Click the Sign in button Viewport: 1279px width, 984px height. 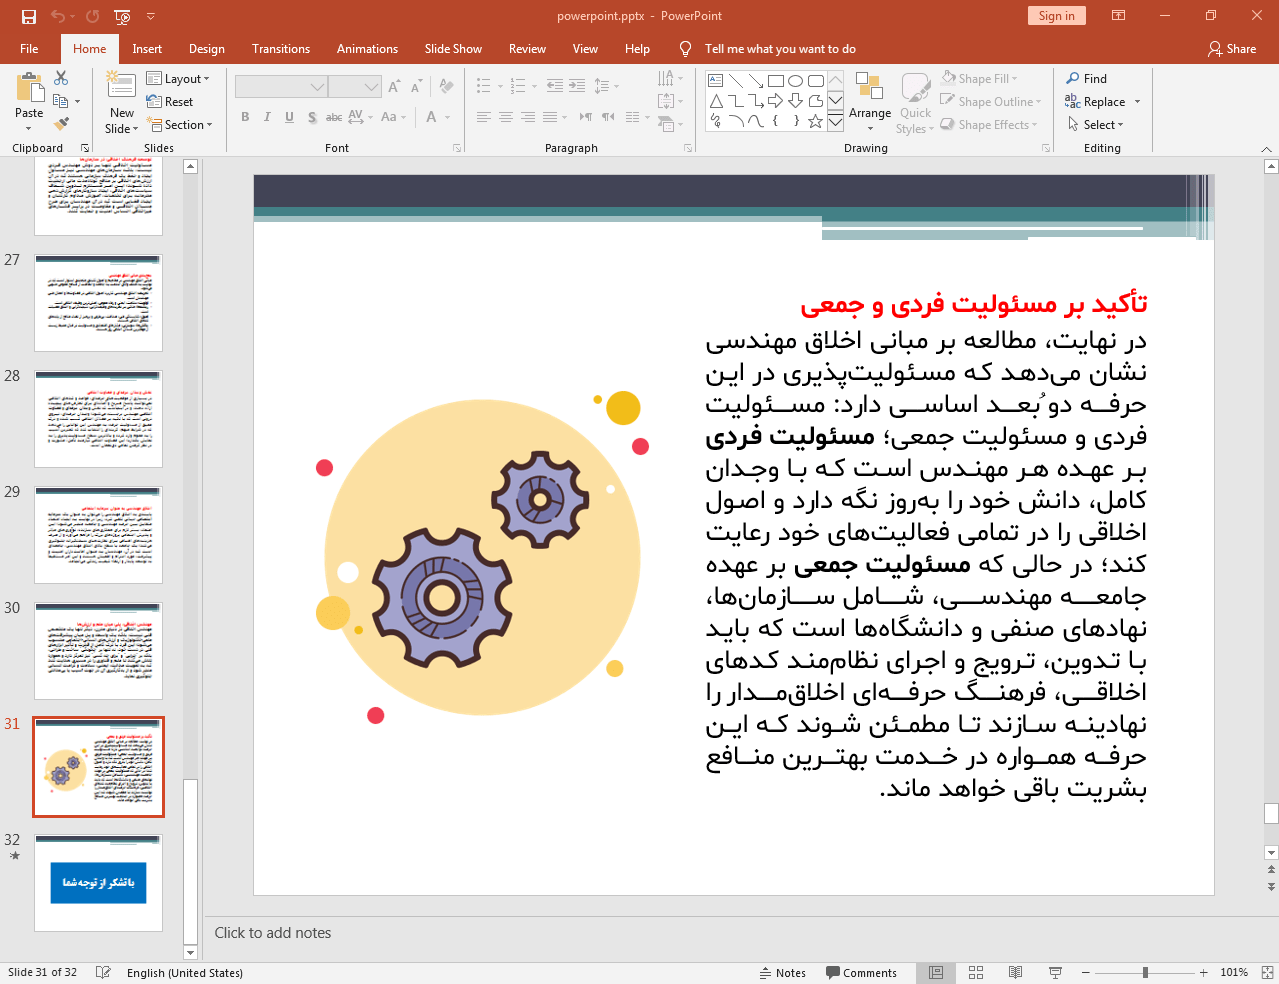click(1056, 16)
